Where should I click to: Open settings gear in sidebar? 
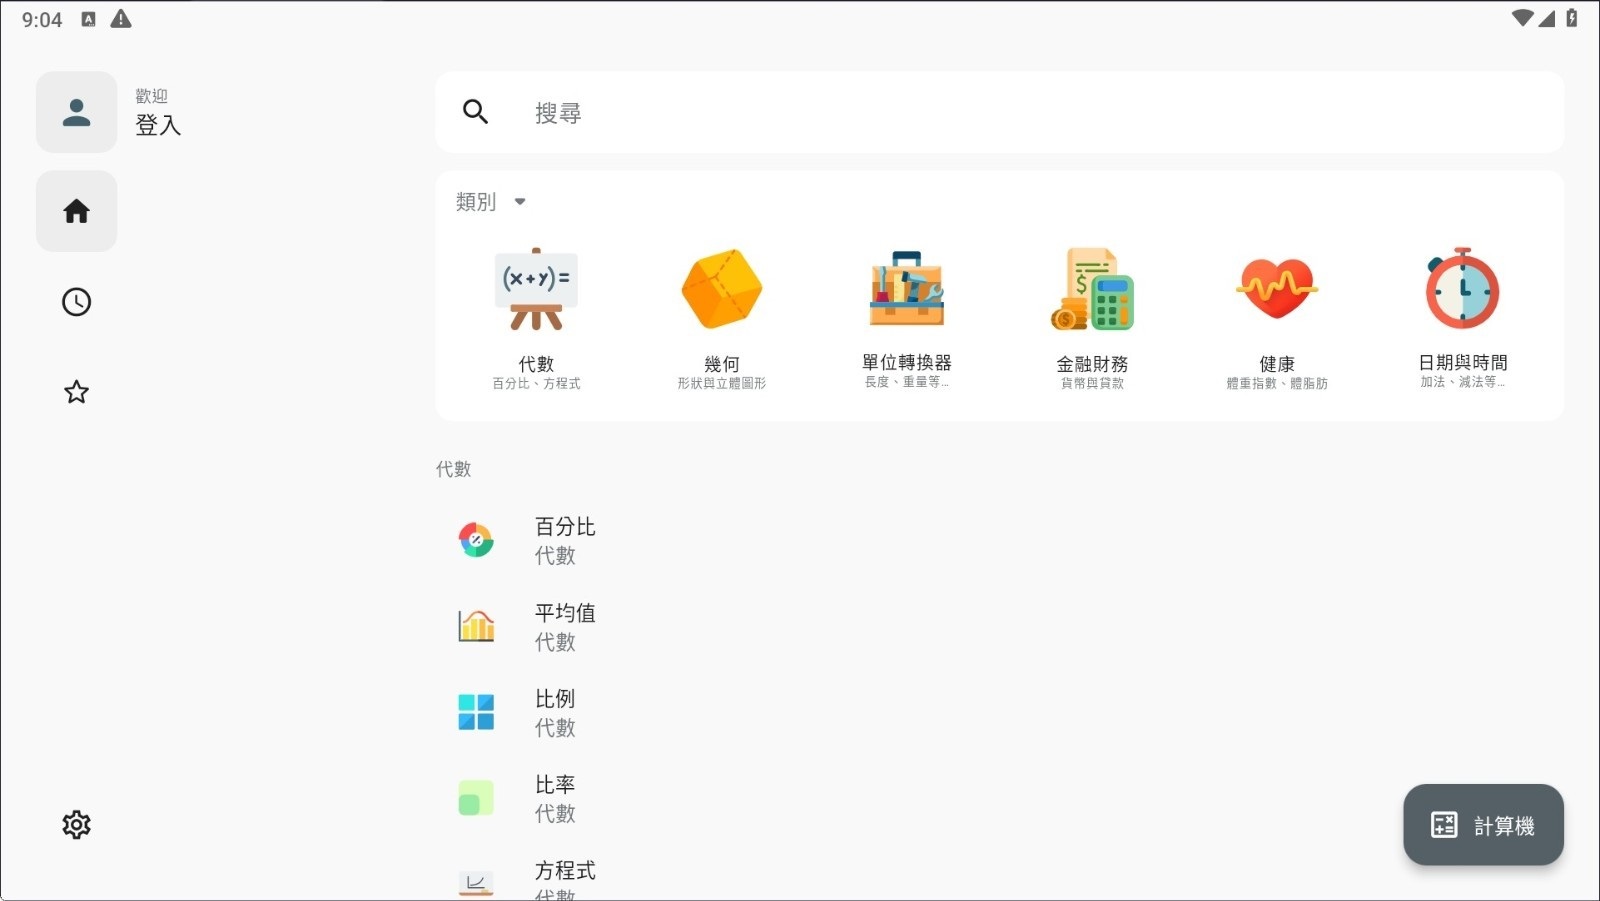click(76, 825)
